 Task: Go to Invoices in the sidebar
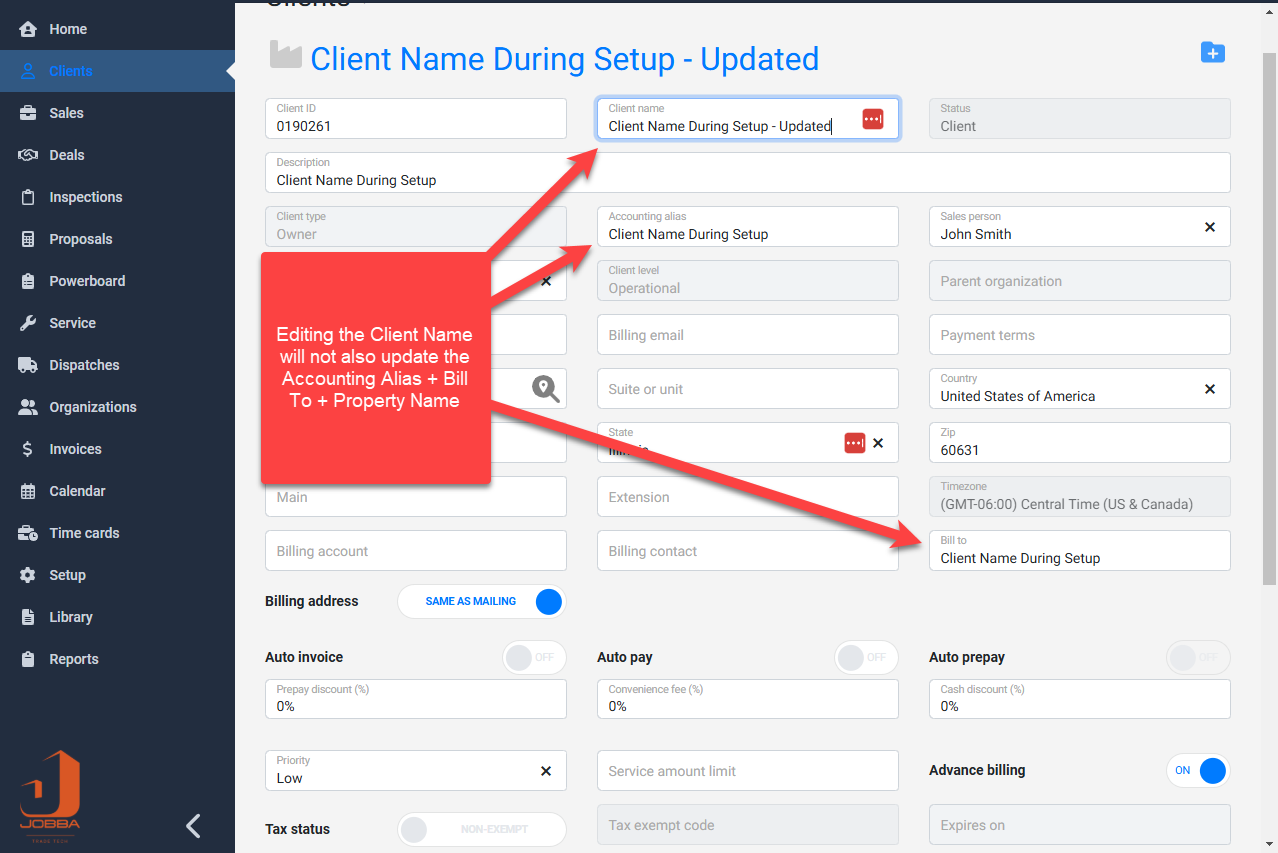click(x=75, y=449)
